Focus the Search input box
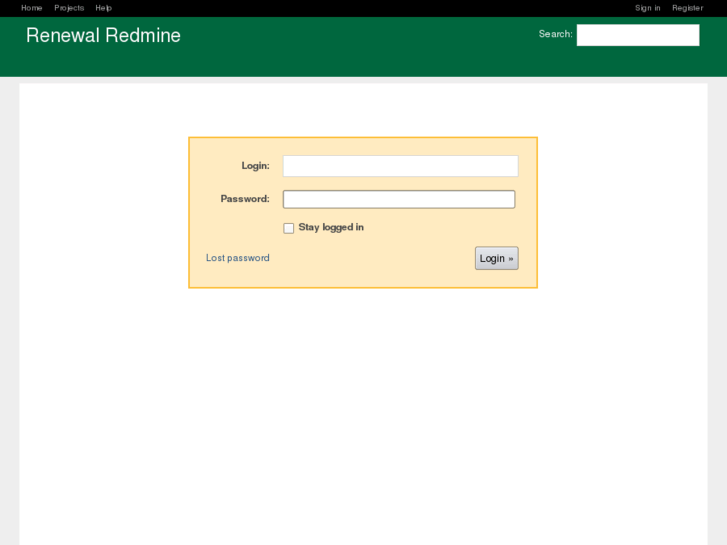 click(x=638, y=35)
